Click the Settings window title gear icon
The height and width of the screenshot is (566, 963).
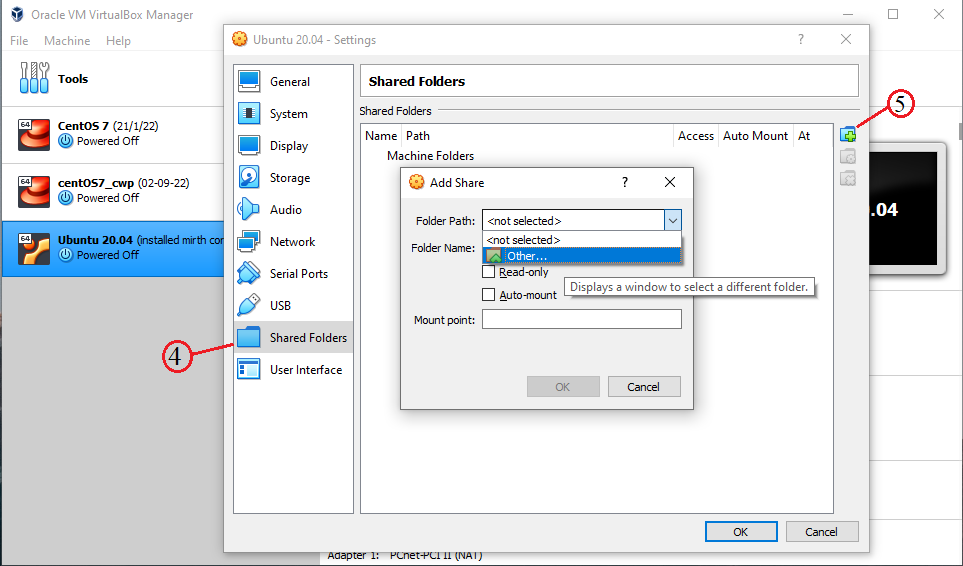[240, 39]
